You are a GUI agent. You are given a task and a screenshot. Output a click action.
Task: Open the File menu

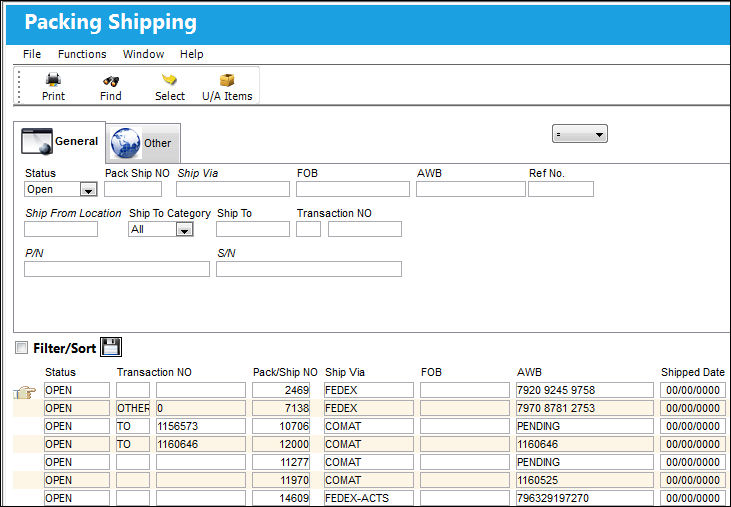pos(32,54)
